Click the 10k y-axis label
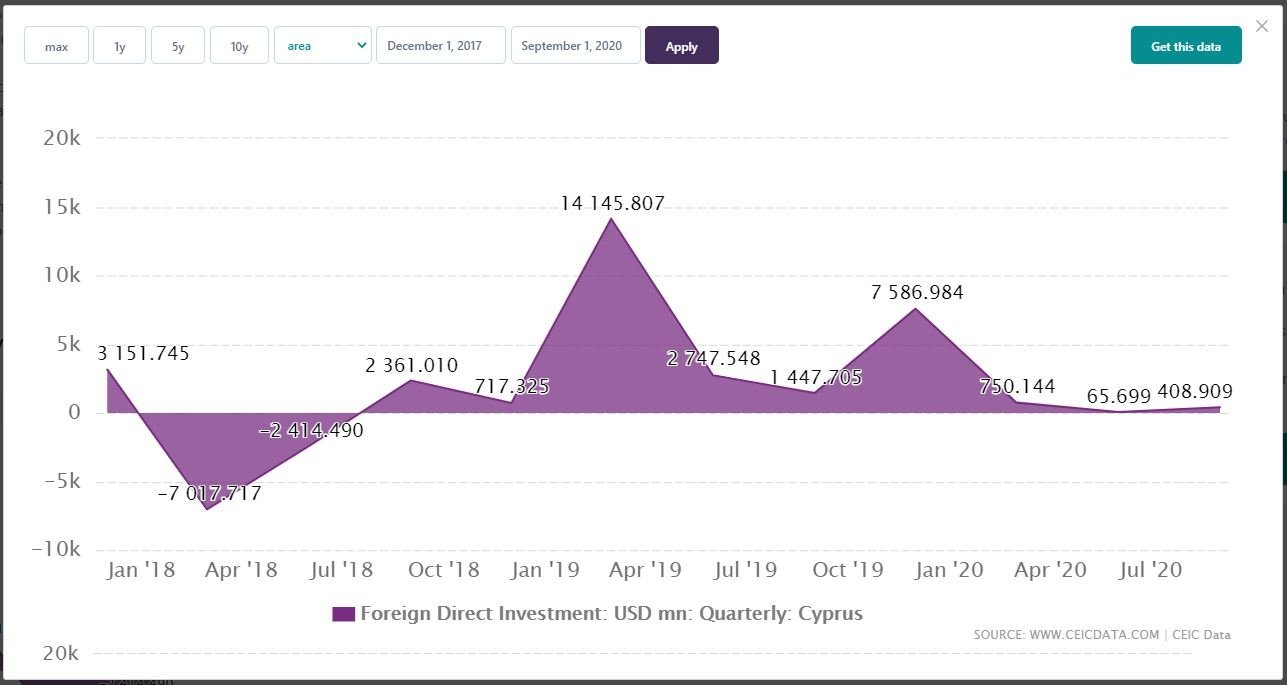The width and height of the screenshot is (1287, 685). 62,275
